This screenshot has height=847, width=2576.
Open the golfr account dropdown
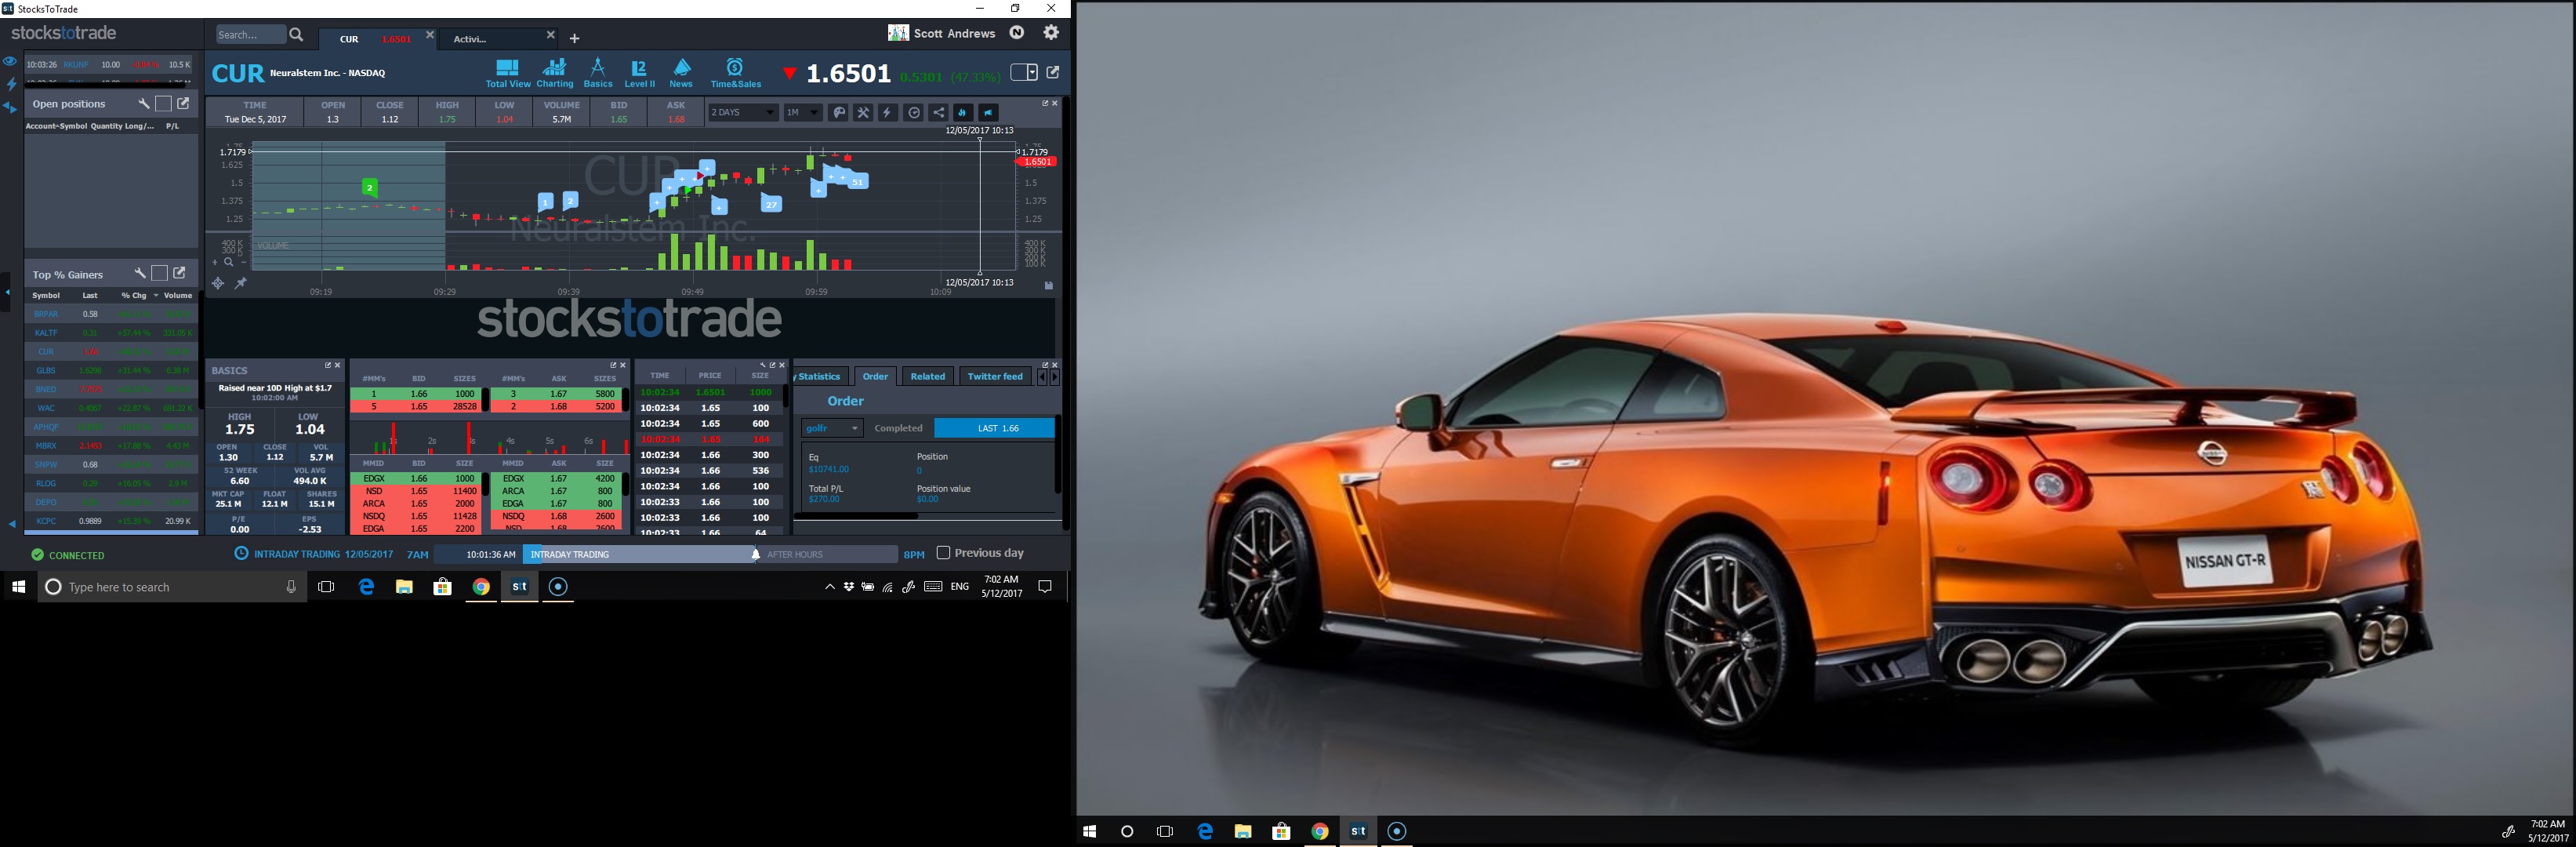832,428
